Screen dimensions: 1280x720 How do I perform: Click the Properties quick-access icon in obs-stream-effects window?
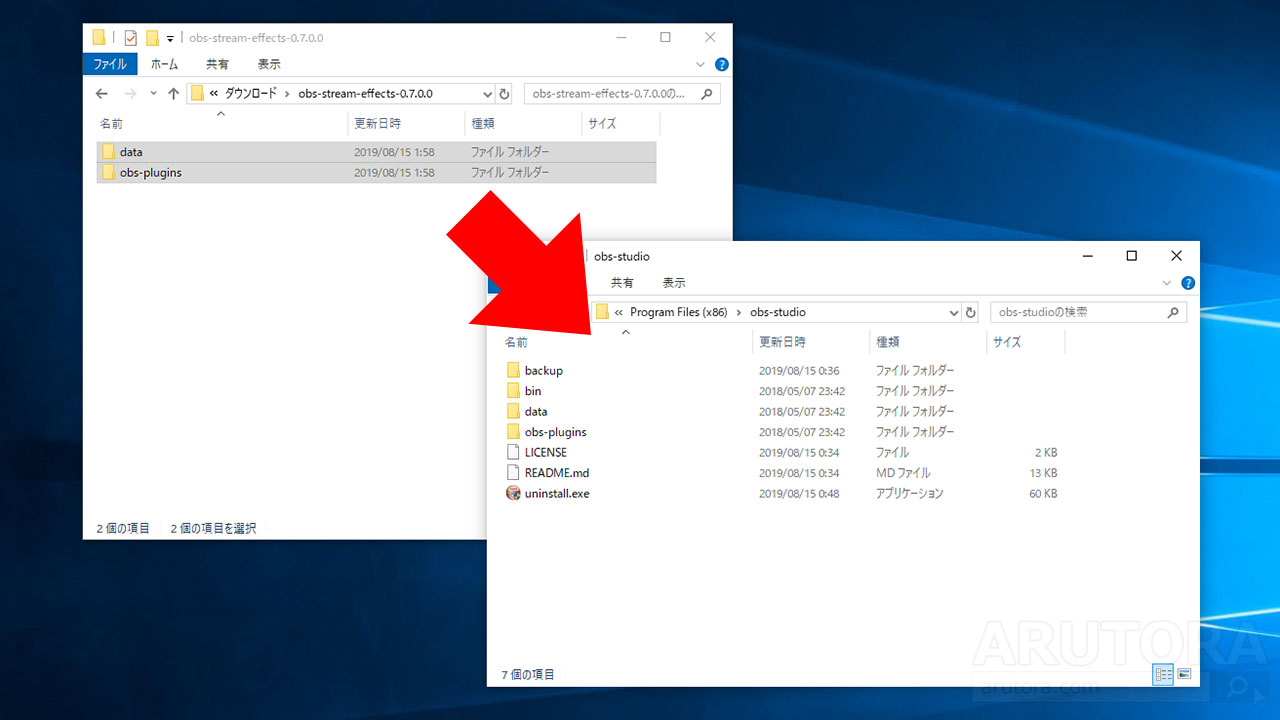(x=130, y=38)
